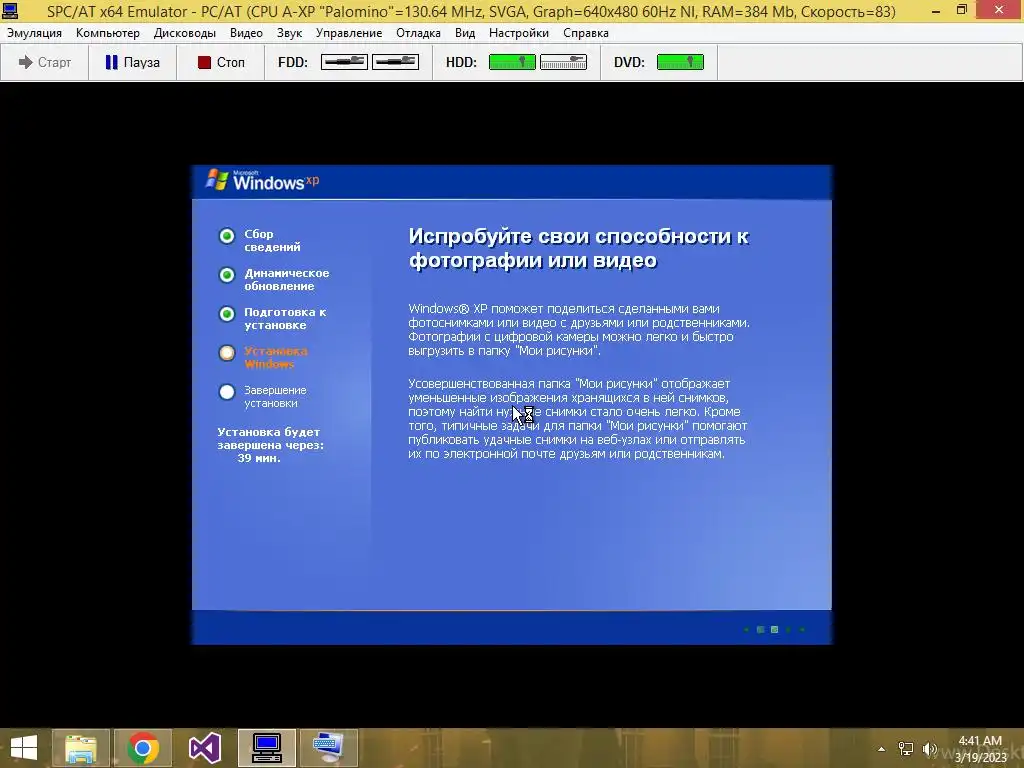Click the Подготовка к установке label

pyautogui.click(x=285, y=318)
